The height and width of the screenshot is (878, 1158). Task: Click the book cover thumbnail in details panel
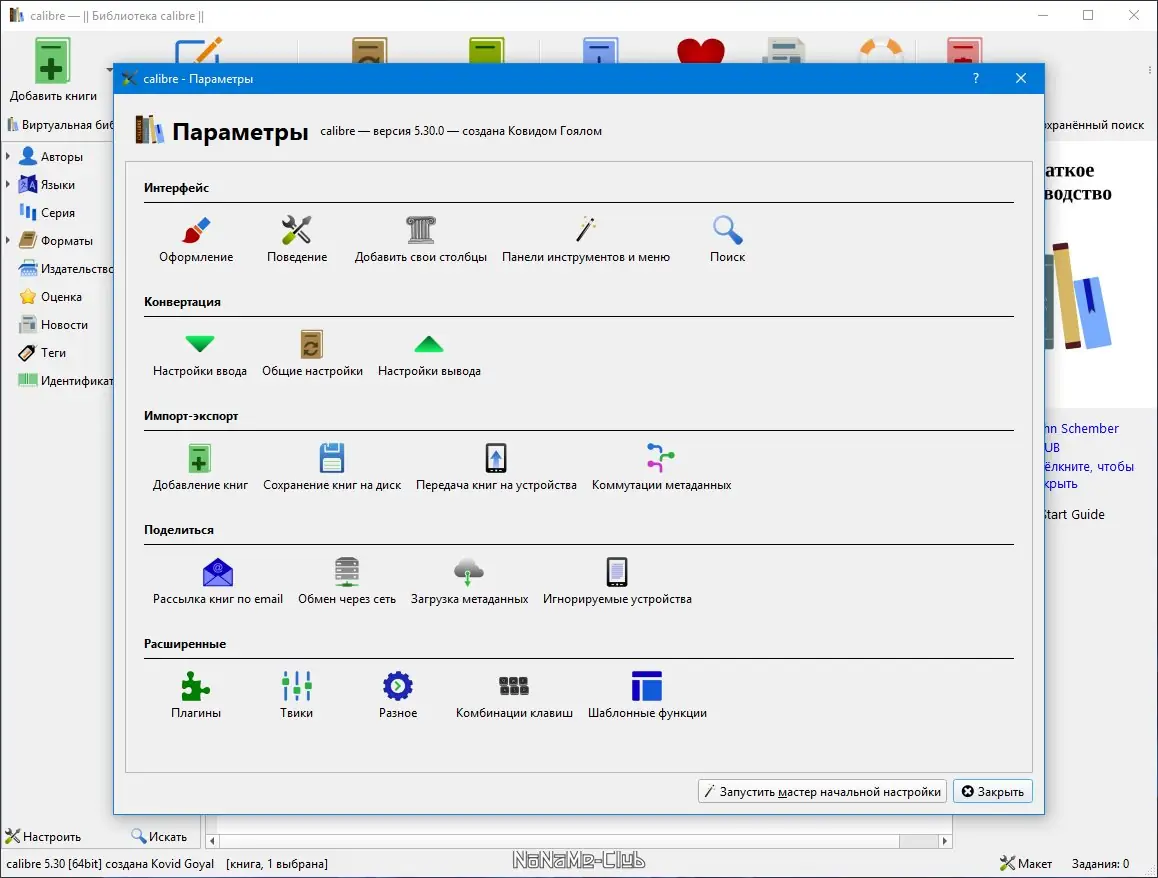(x=1078, y=297)
